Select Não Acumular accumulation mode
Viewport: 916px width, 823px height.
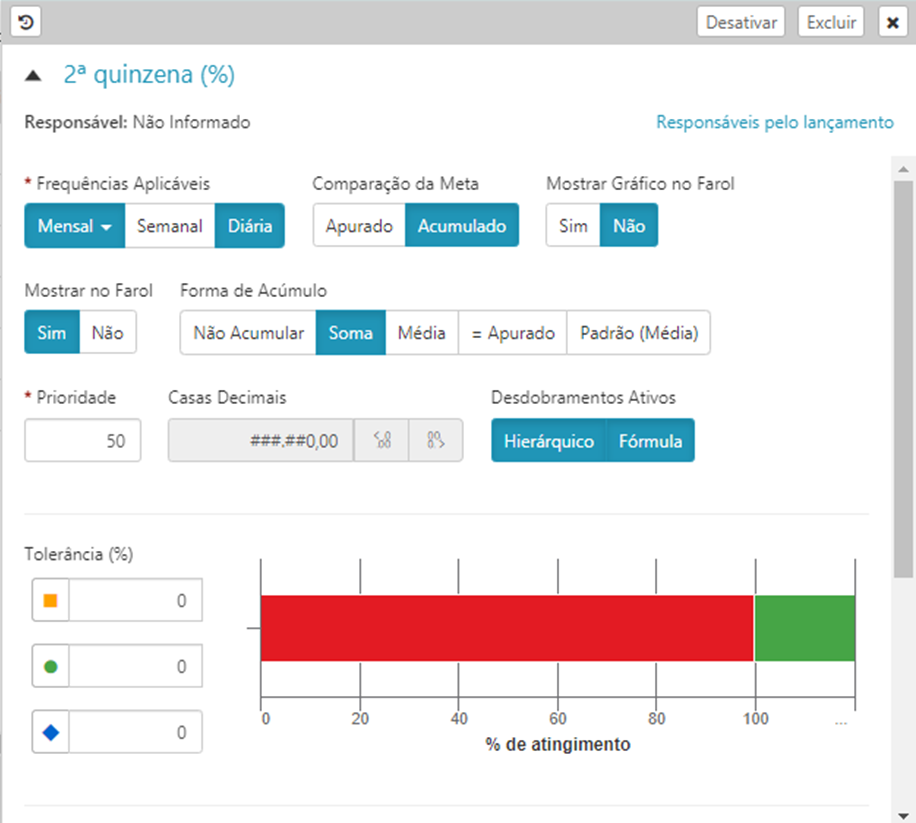248,332
